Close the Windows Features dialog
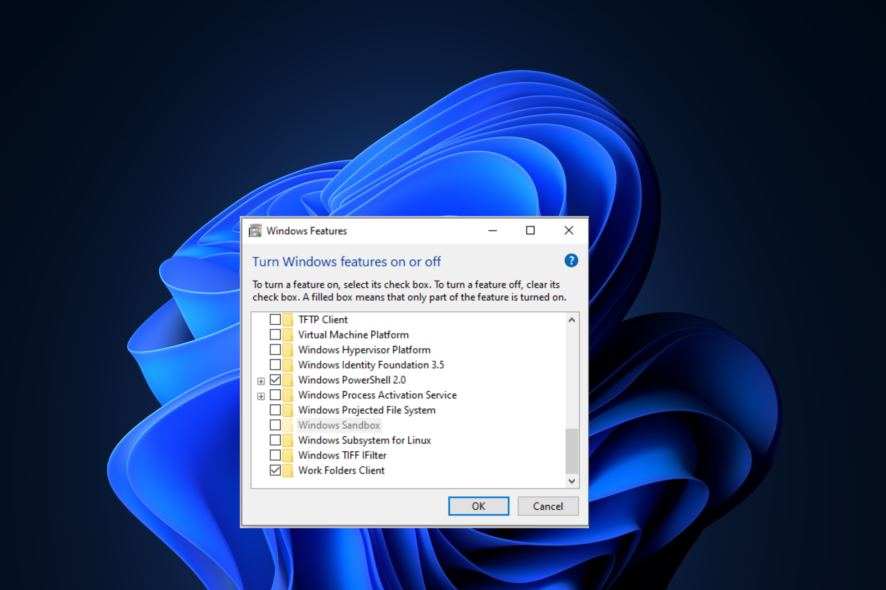 point(568,231)
